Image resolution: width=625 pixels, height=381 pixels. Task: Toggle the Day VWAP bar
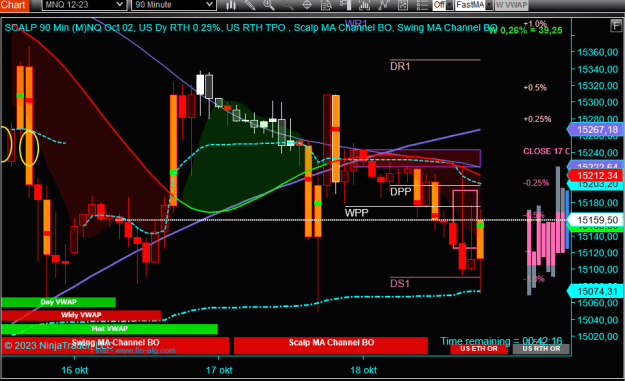pyautogui.click(x=58, y=302)
